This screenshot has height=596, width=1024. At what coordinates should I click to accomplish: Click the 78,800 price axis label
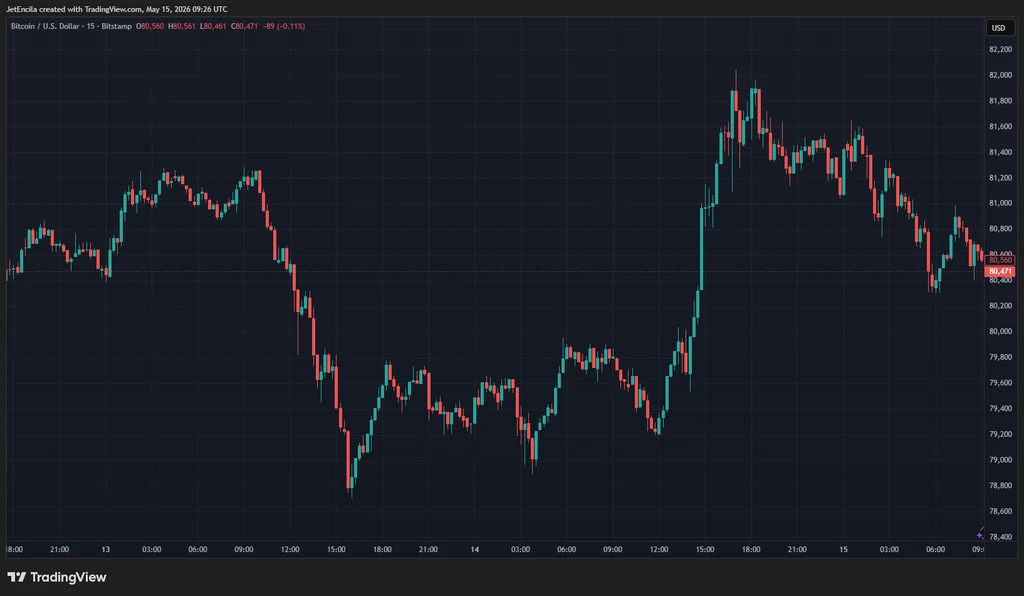[1000, 486]
